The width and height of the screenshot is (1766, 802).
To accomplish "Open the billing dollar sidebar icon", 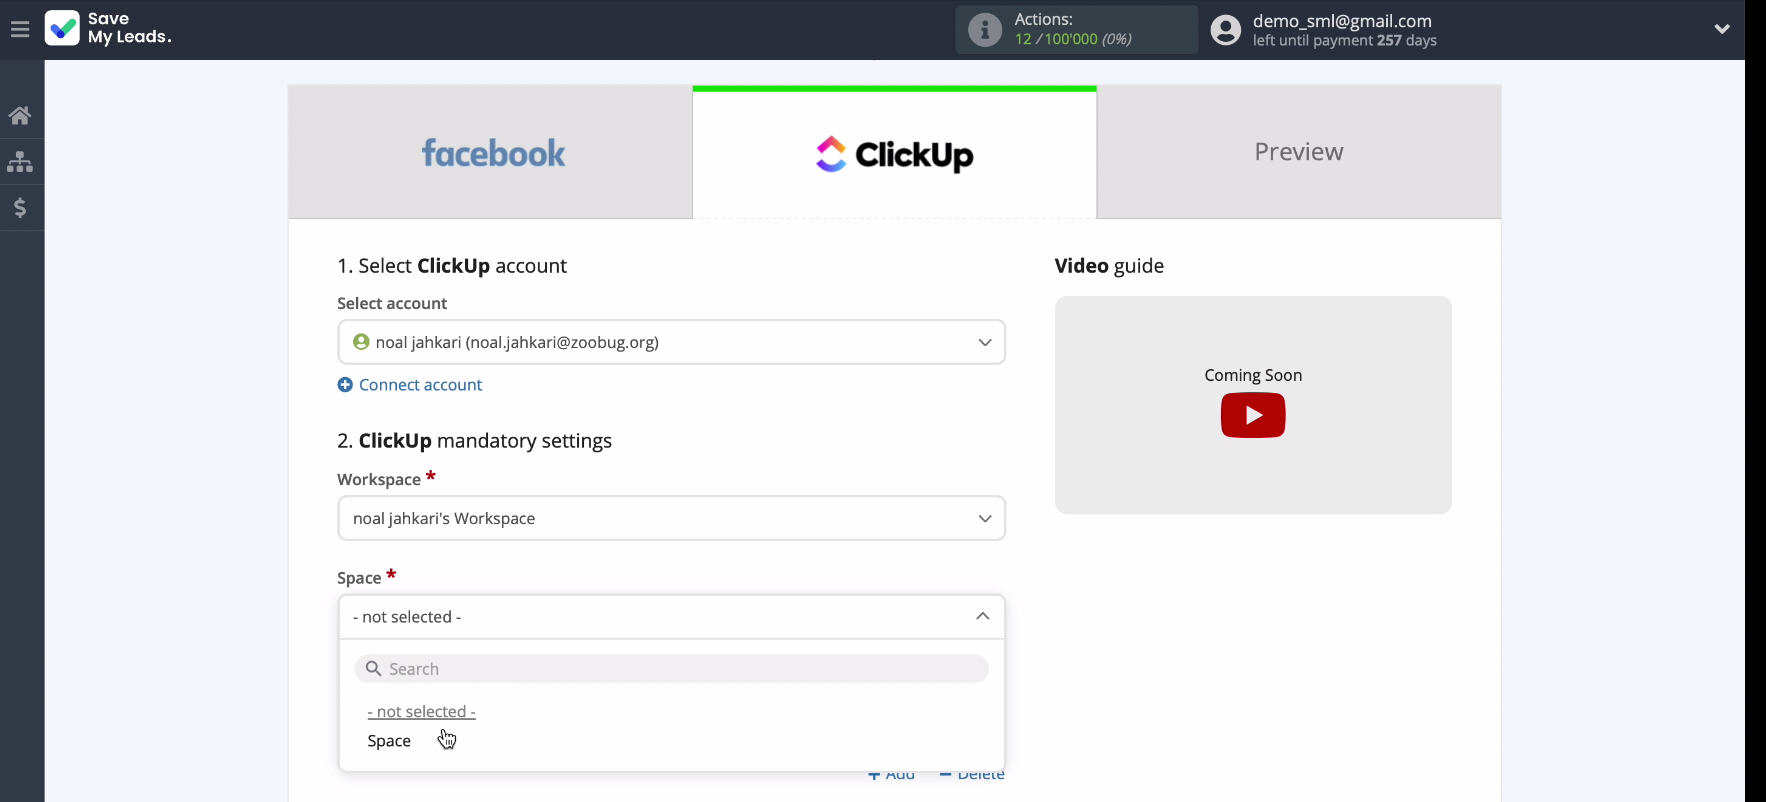I will point(20,208).
